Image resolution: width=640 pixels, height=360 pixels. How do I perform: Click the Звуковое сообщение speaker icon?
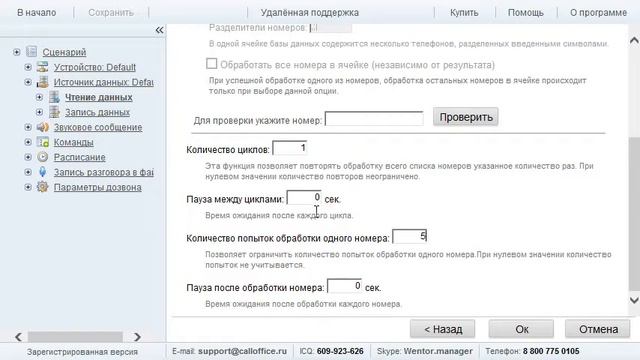[x=42, y=127]
